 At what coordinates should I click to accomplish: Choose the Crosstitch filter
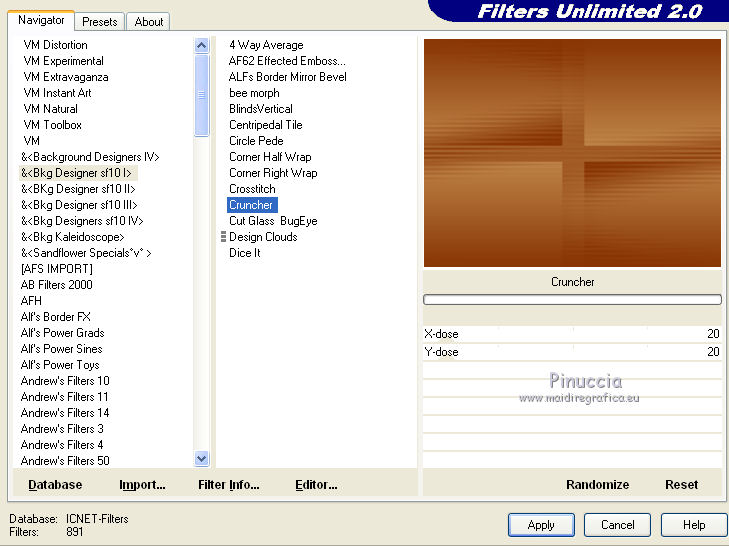(252, 189)
